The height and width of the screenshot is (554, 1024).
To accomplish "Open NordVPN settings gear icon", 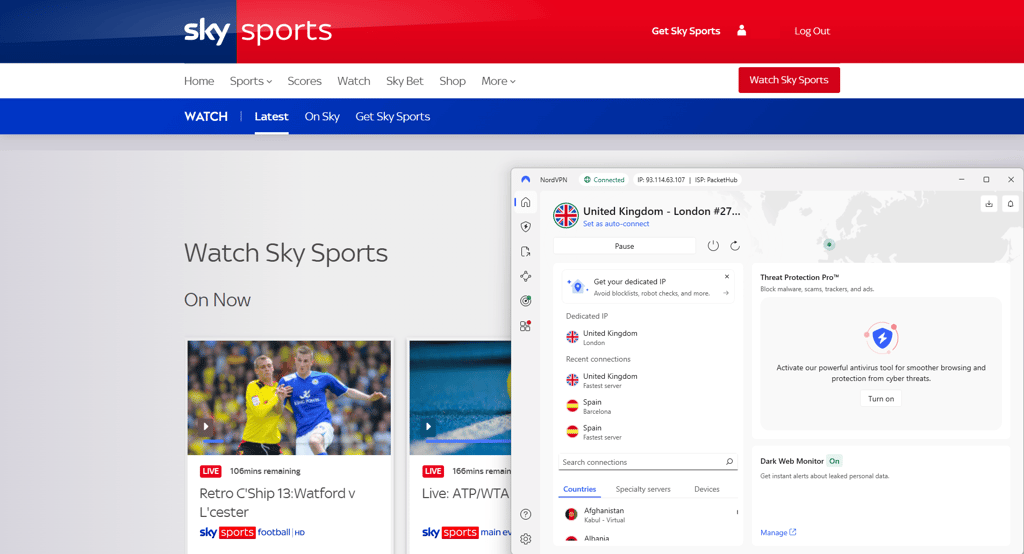I will 526,539.
